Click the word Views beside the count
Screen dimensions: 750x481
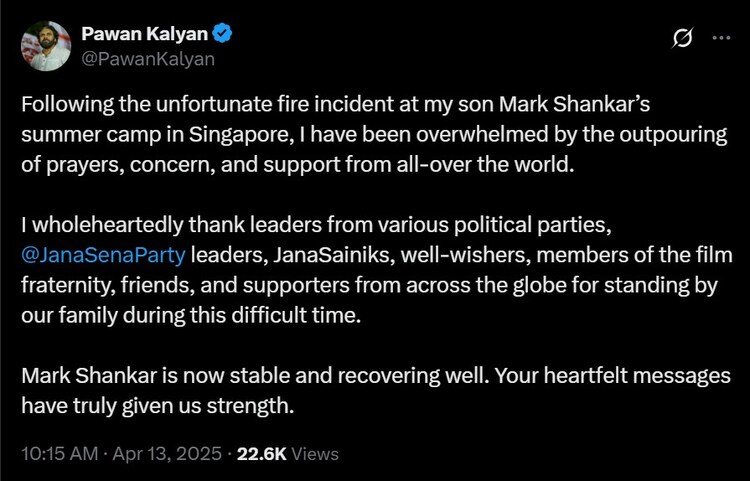click(x=316, y=453)
